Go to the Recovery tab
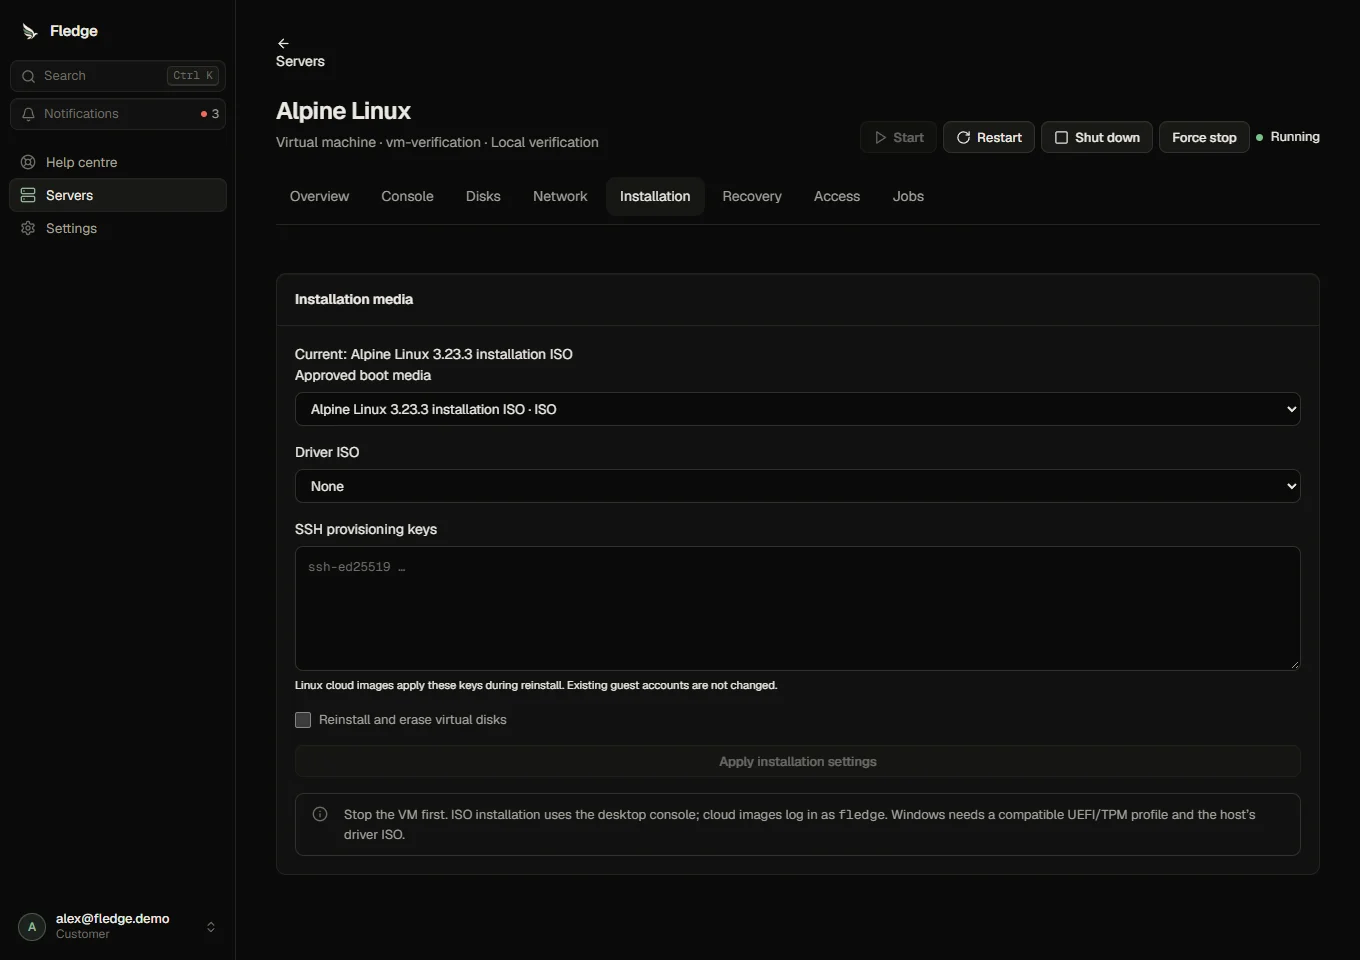Viewport: 1360px width, 960px height. coord(752,197)
